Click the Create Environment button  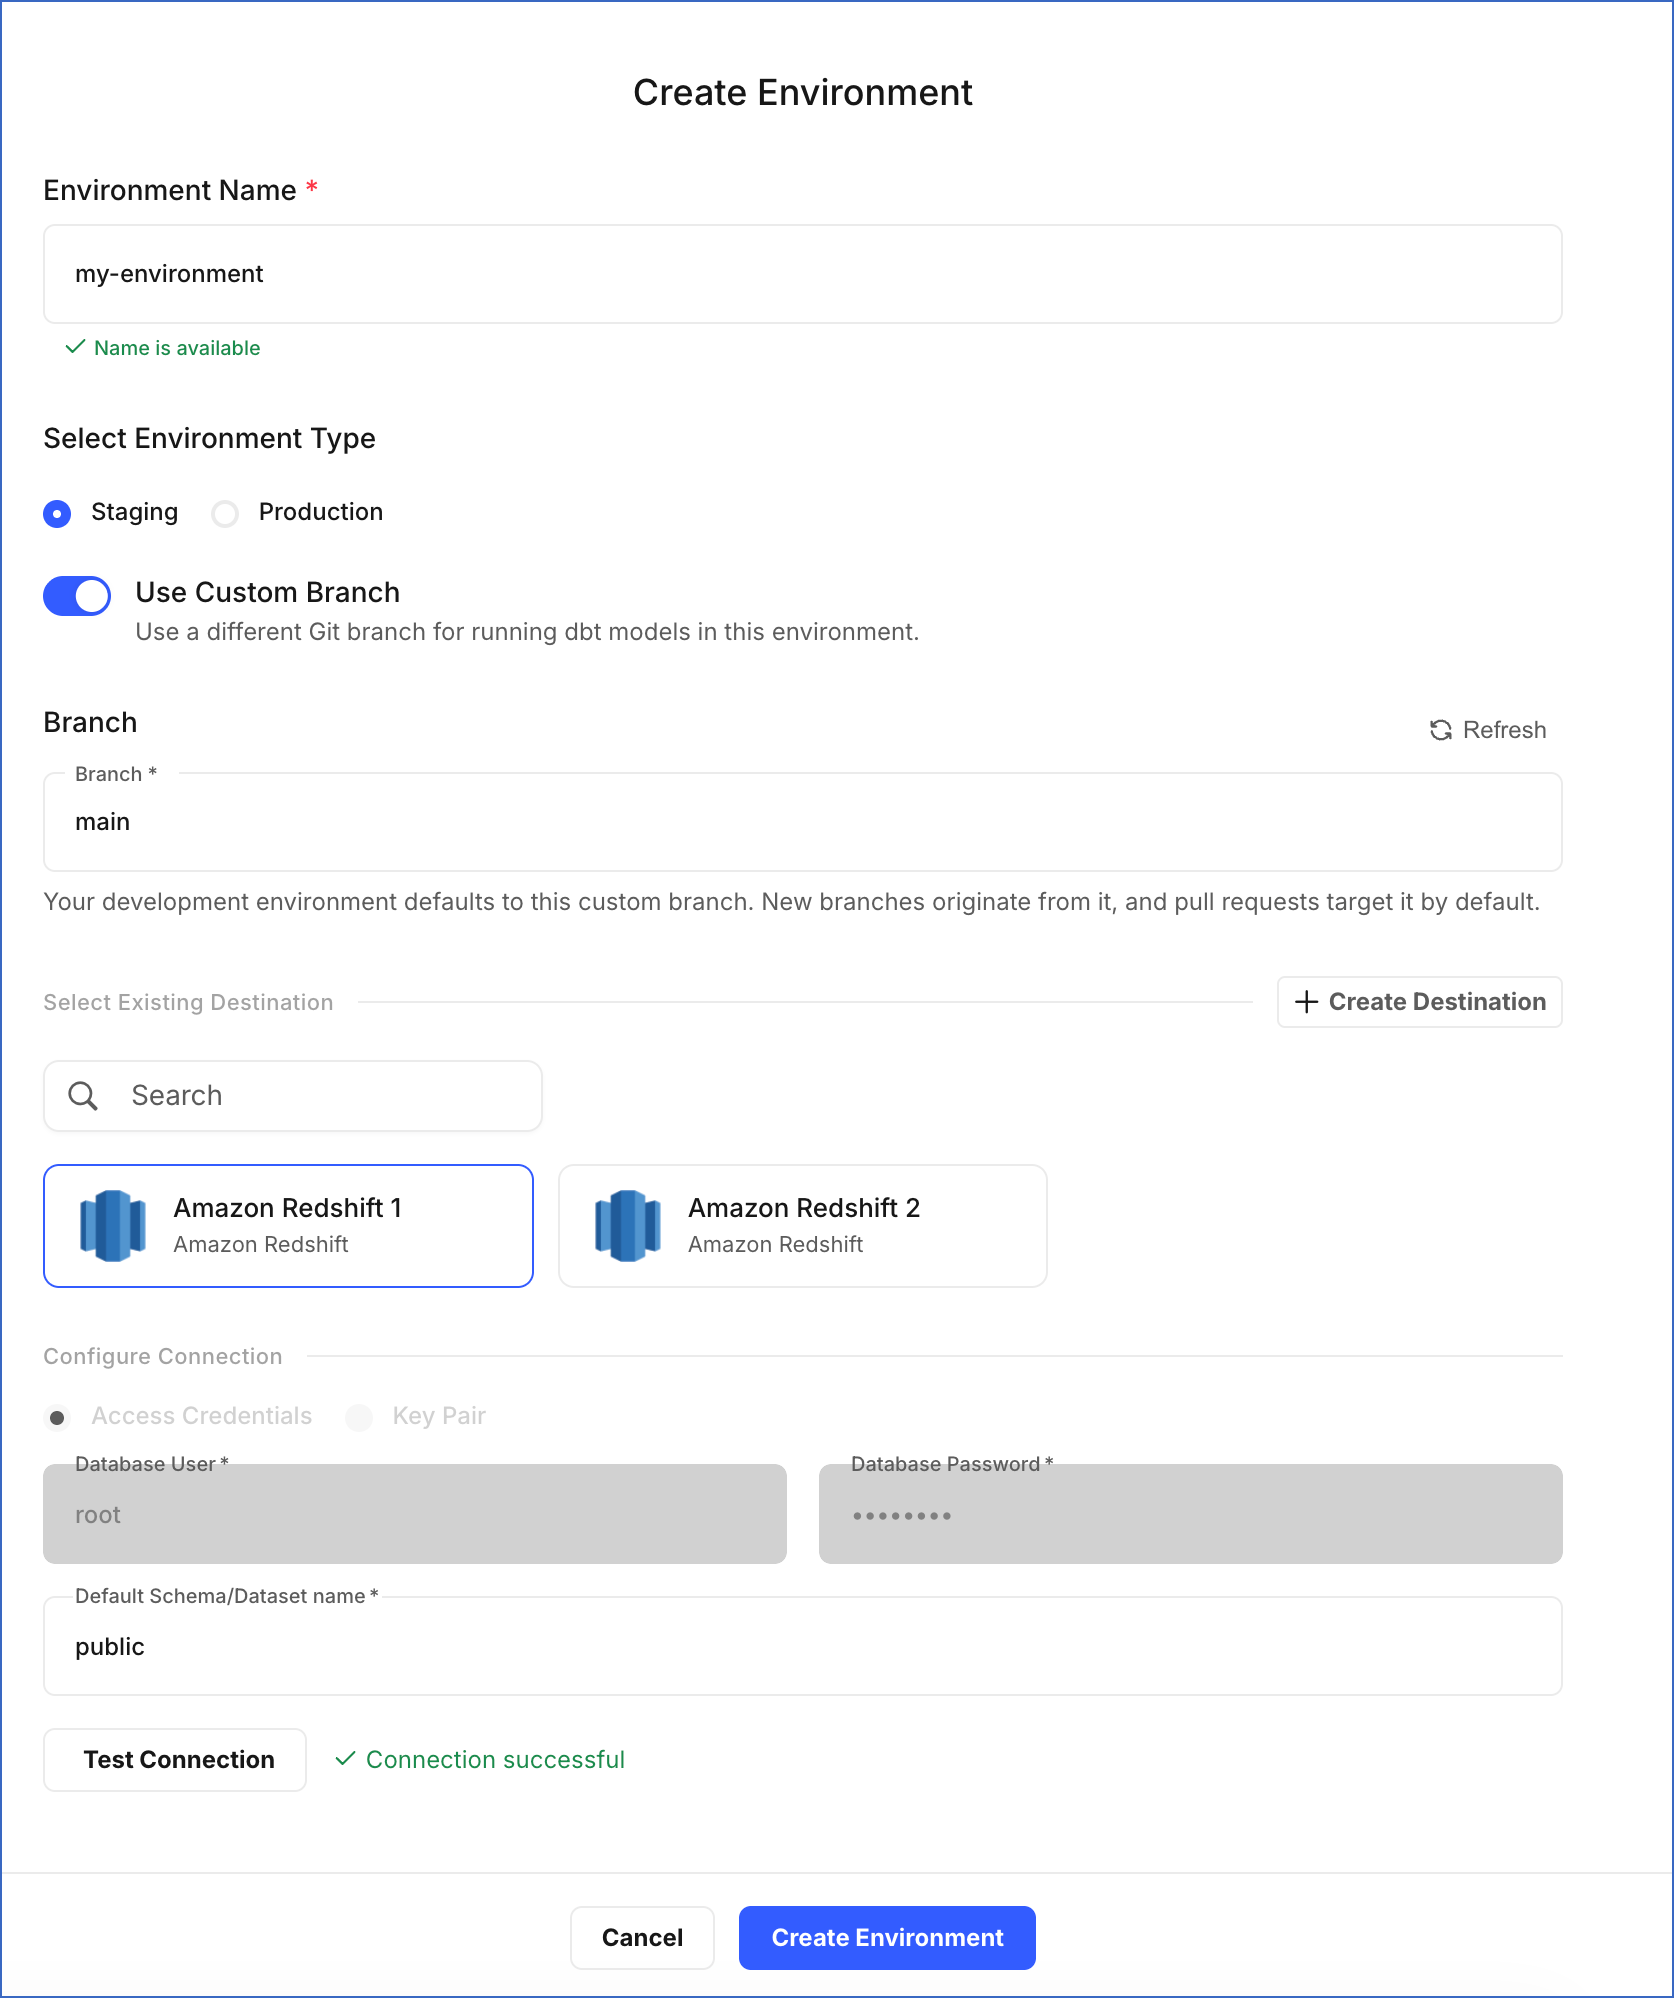(887, 1938)
